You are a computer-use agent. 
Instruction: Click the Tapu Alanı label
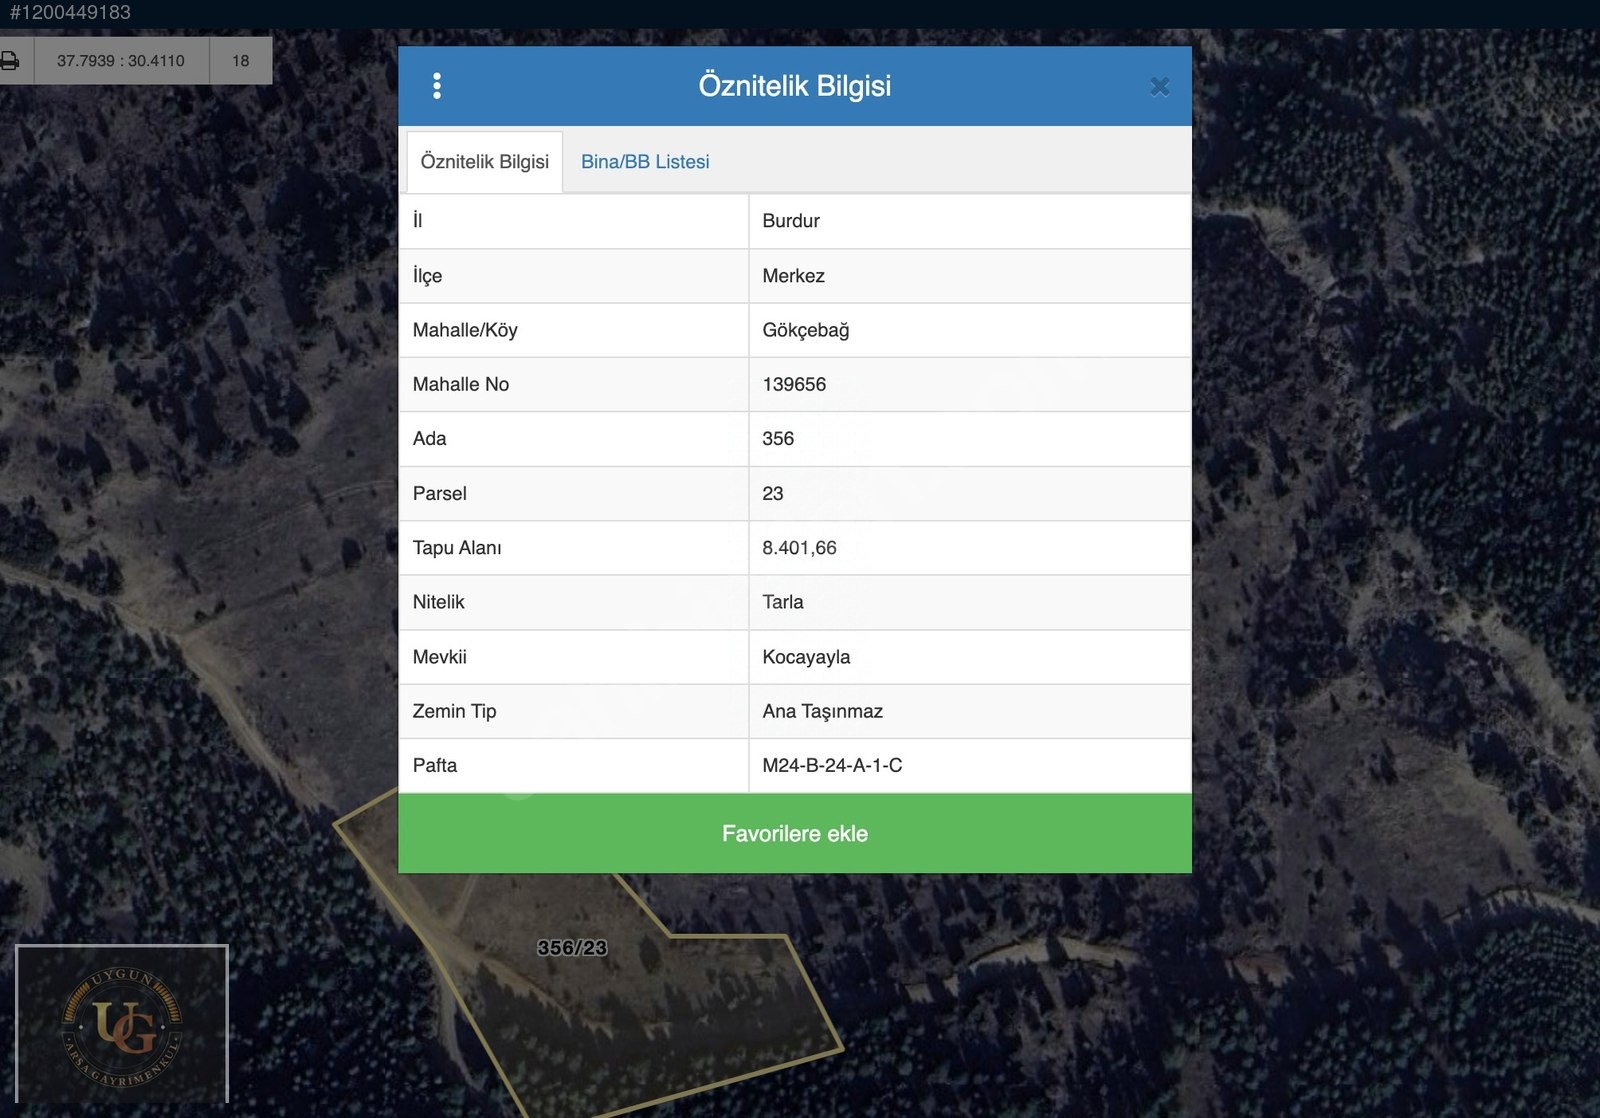pos(457,548)
